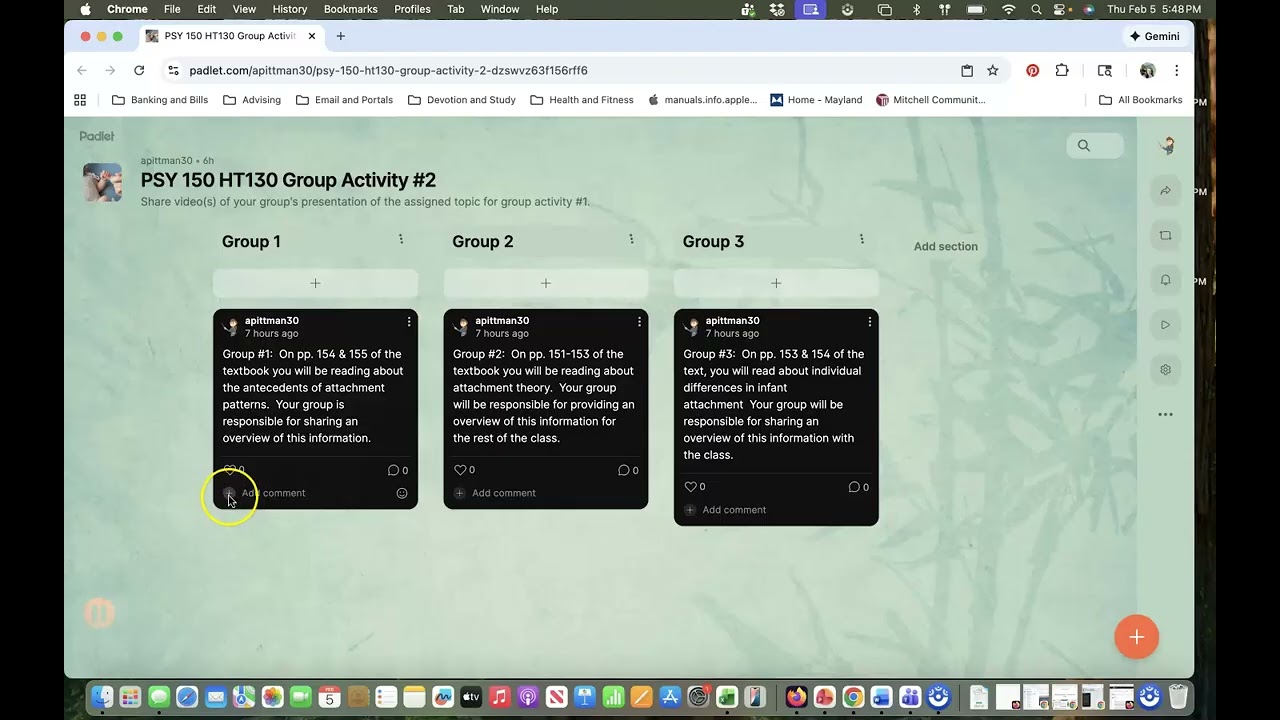The width and height of the screenshot is (1280, 720).
Task: Add a post under Group 1
Action: (x=315, y=283)
